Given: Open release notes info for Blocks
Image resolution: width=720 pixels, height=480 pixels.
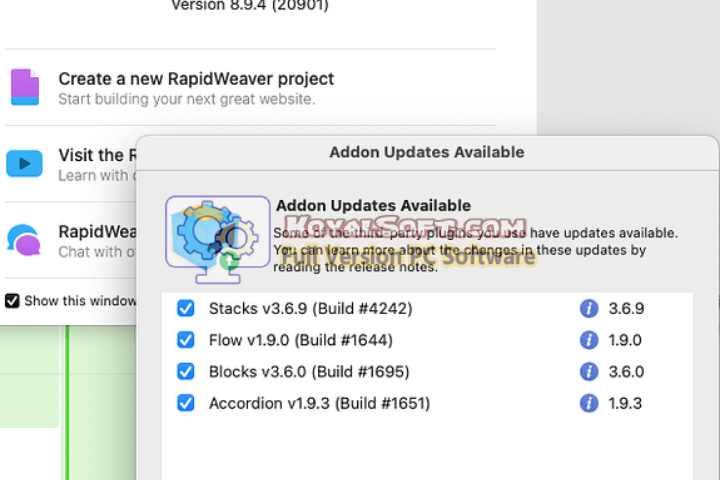Looking at the screenshot, I should [589, 372].
